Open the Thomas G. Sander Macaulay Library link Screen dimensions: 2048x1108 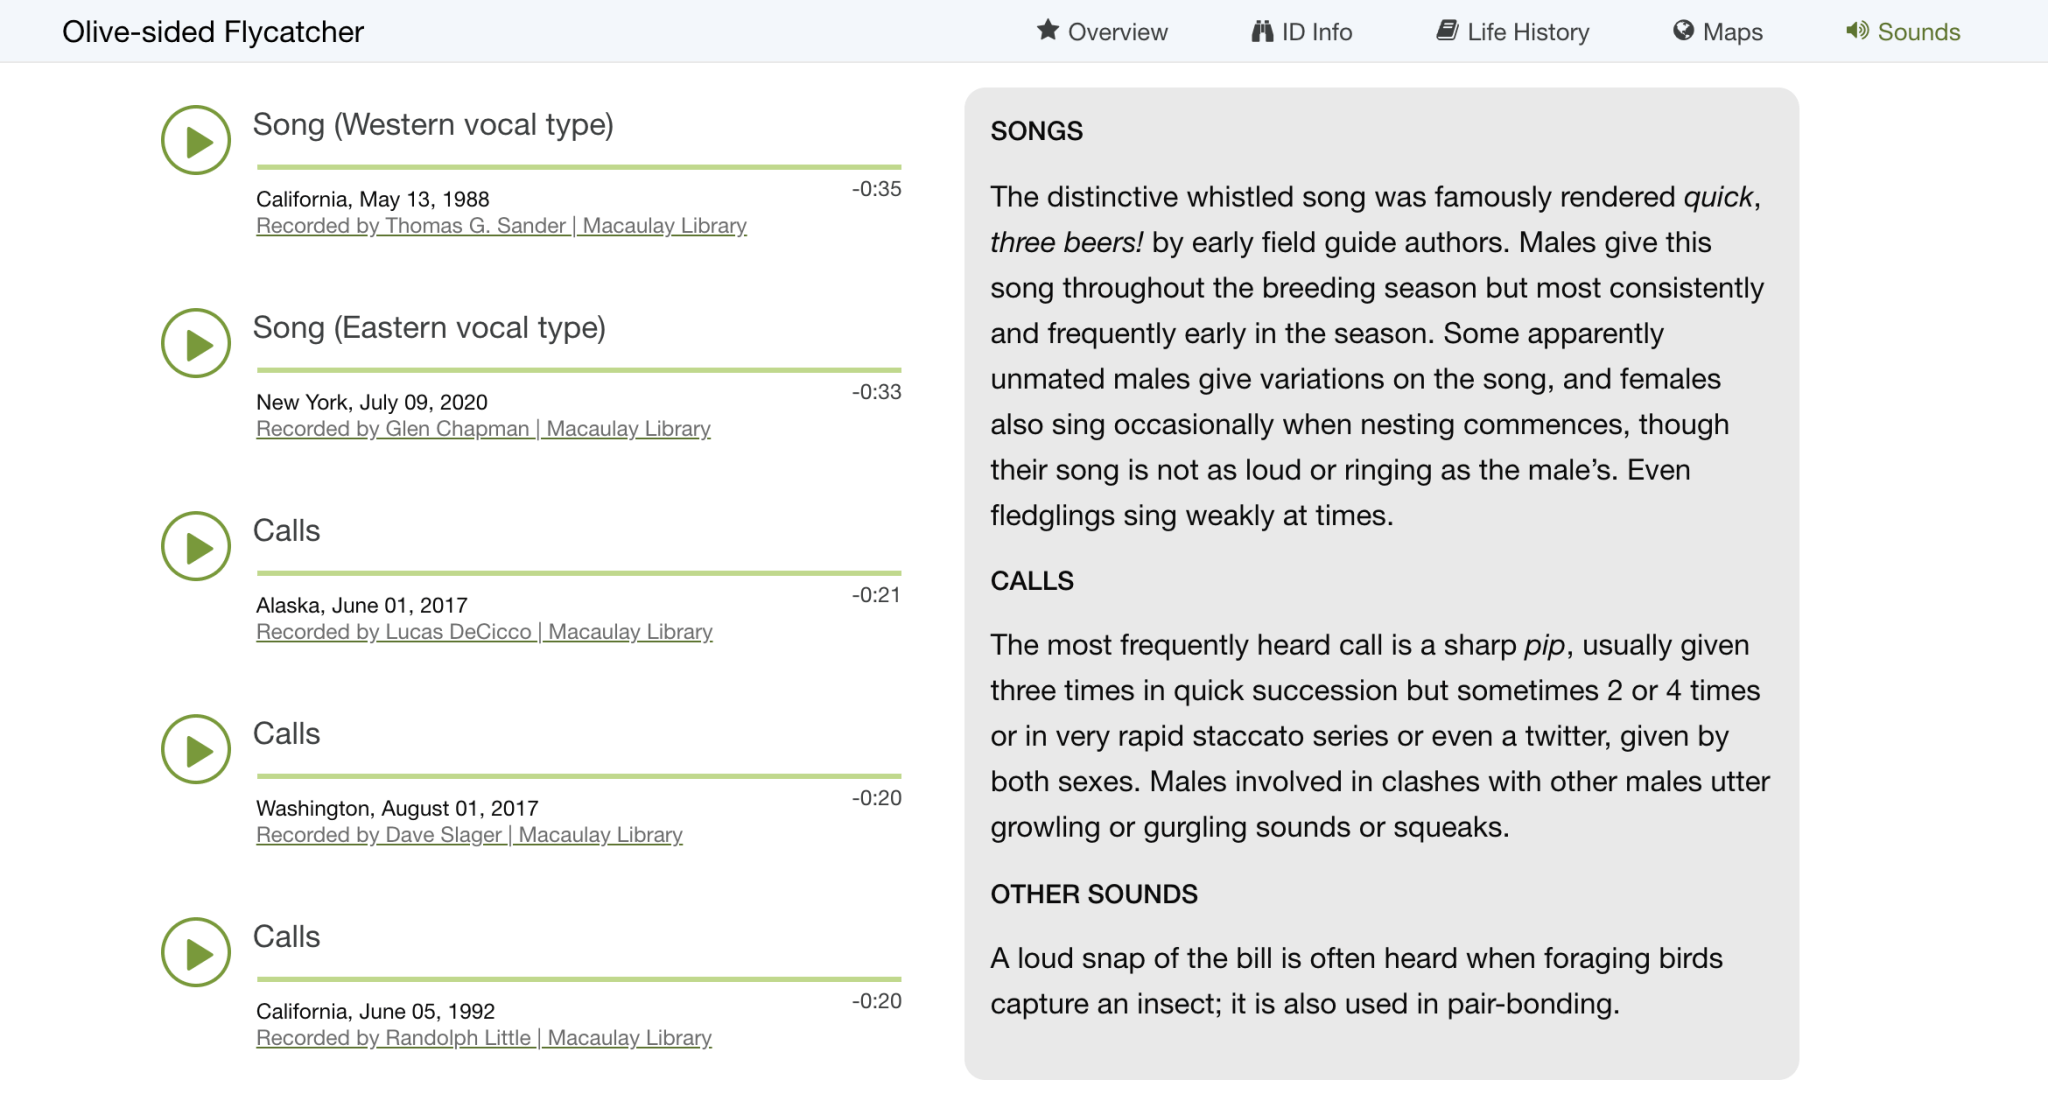point(501,226)
